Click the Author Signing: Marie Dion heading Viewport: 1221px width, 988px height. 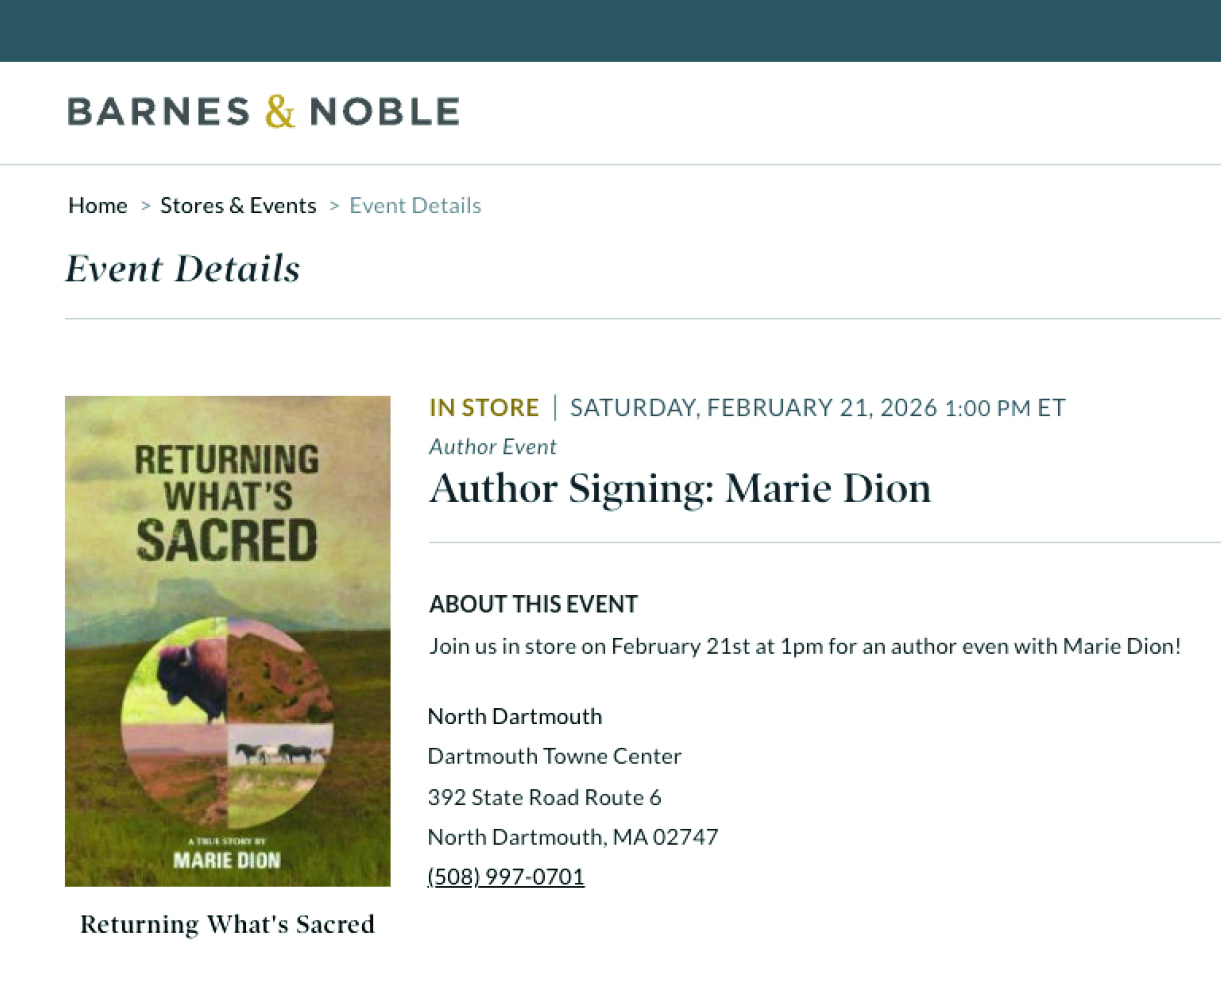[x=680, y=489]
